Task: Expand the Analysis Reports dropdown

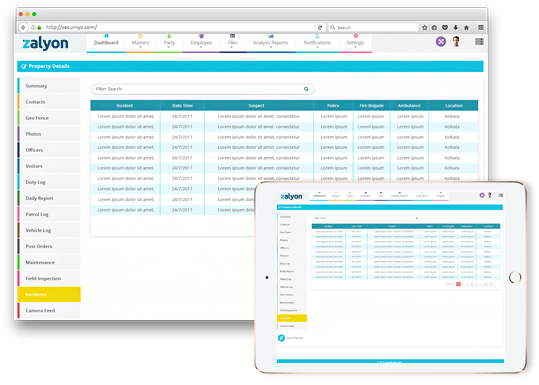Action: pos(271,43)
